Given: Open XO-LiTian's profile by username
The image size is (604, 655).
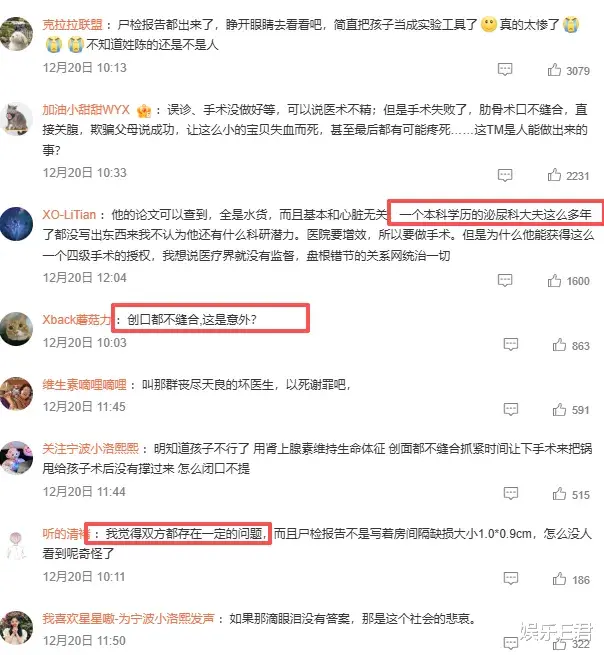Looking at the screenshot, I should (x=69, y=215).
